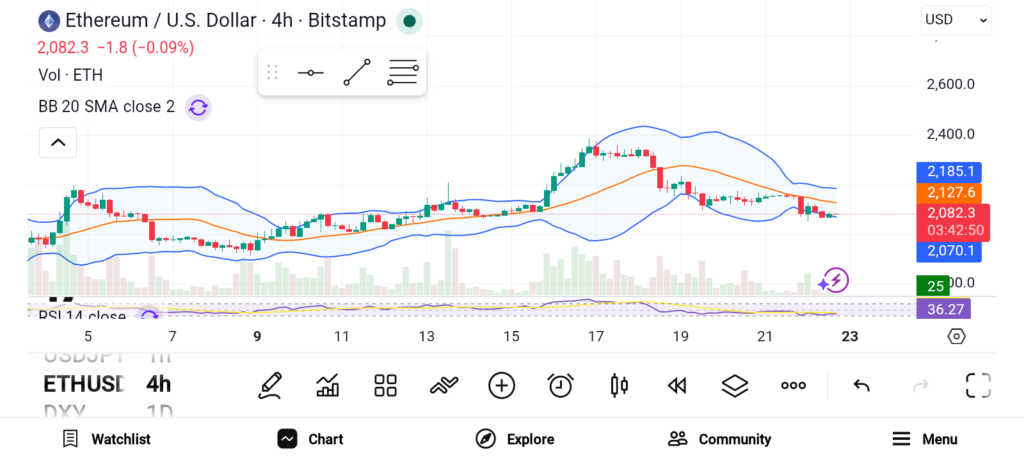Select the horizontal line drawing tool
The width and height of the screenshot is (1024, 461).
tap(310, 73)
